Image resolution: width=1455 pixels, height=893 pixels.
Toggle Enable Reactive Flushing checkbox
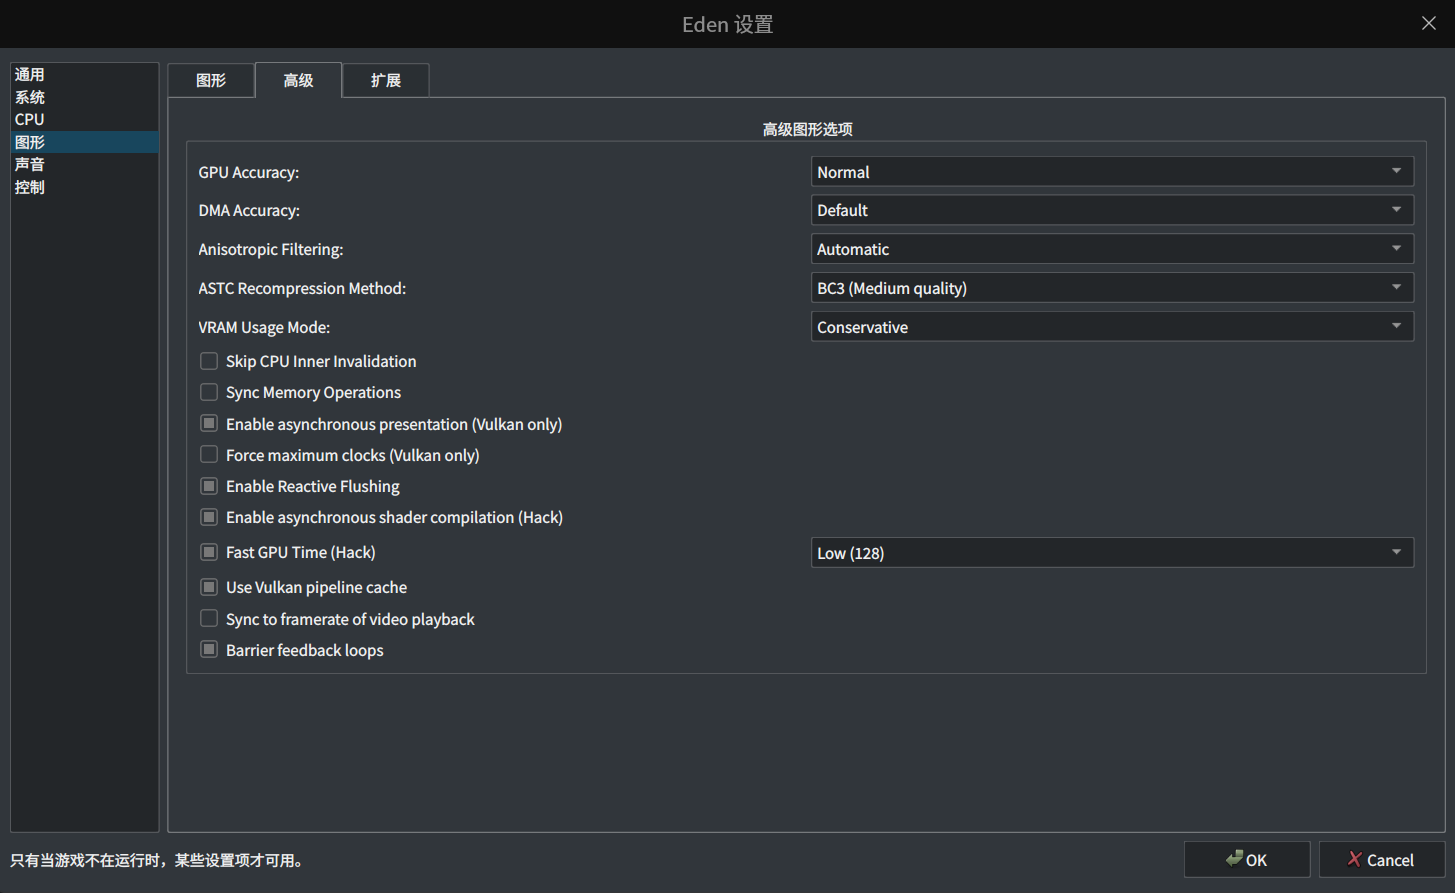(x=209, y=486)
